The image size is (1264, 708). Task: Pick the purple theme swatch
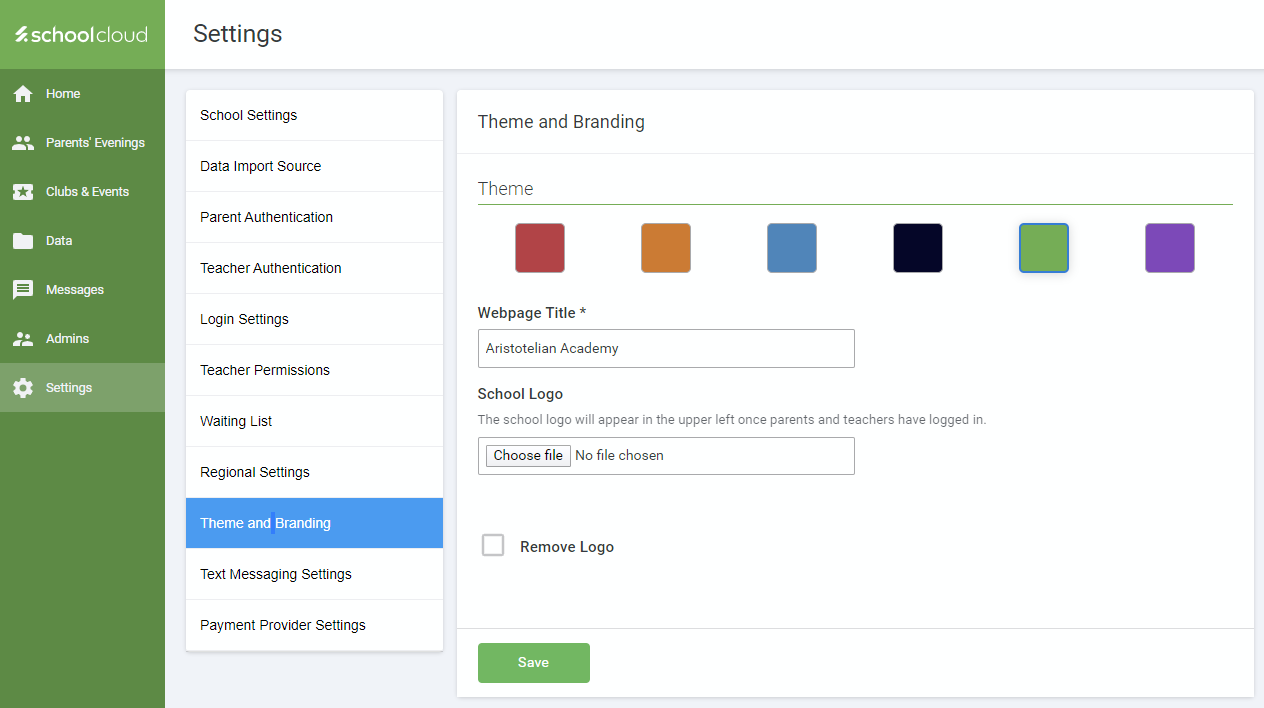[x=1170, y=248]
